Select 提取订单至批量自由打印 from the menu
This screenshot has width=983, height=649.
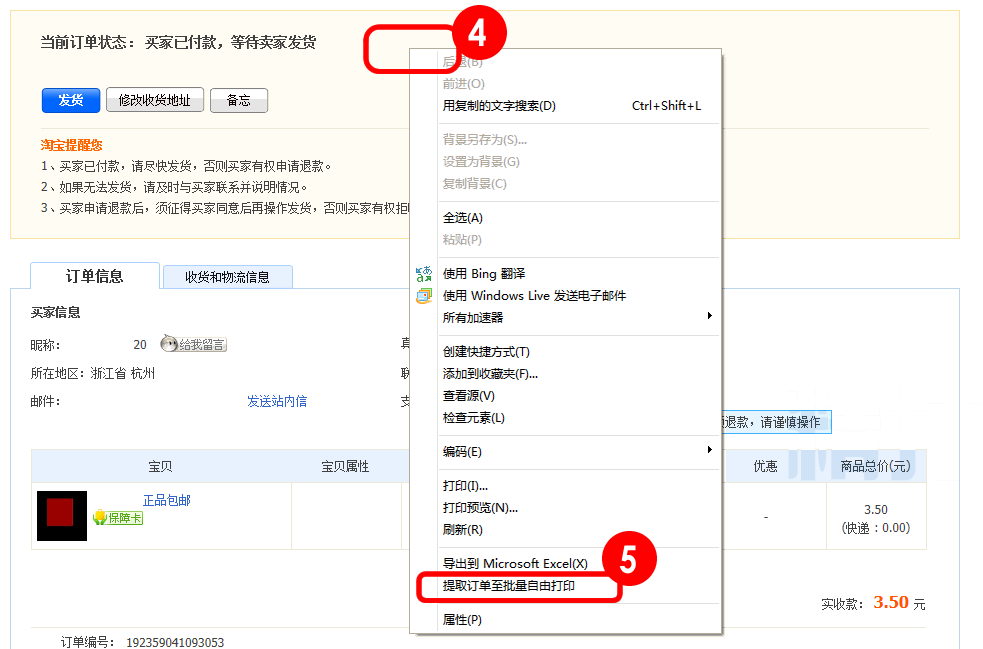[520, 587]
